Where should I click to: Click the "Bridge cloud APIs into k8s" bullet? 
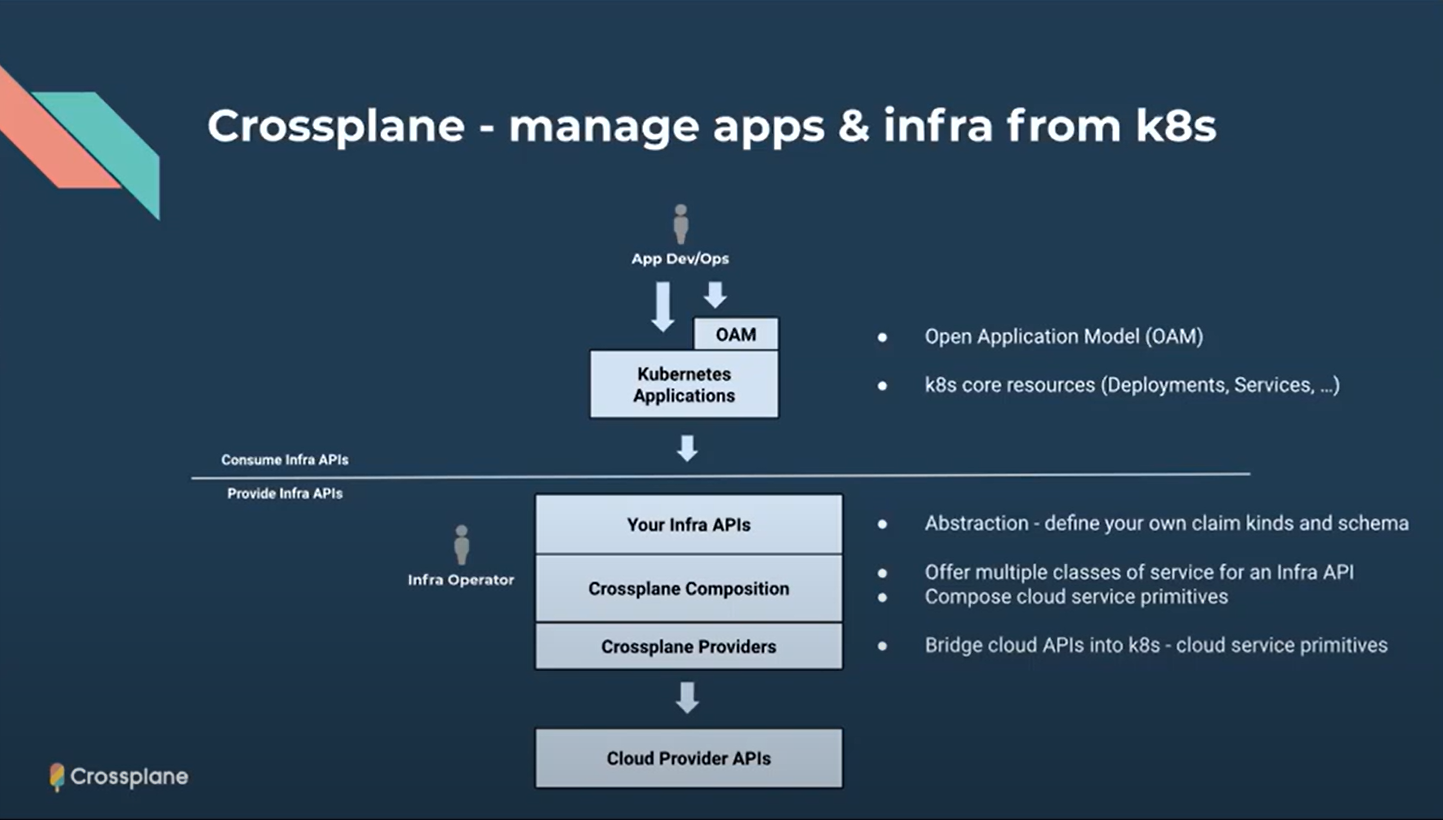point(1156,645)
